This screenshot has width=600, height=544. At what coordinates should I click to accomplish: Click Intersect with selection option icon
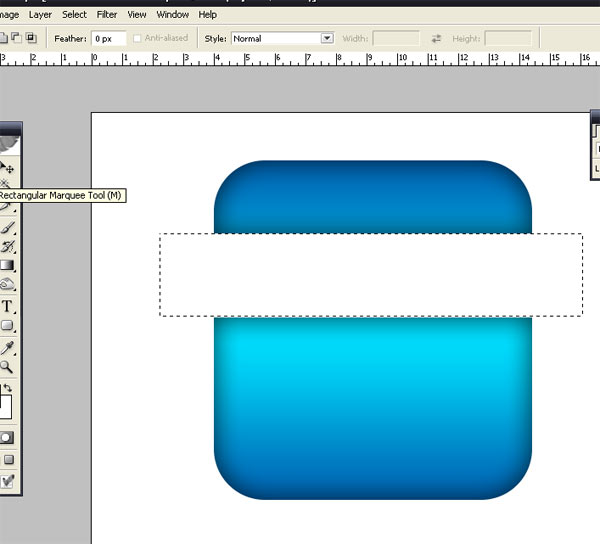click(31, 37)
